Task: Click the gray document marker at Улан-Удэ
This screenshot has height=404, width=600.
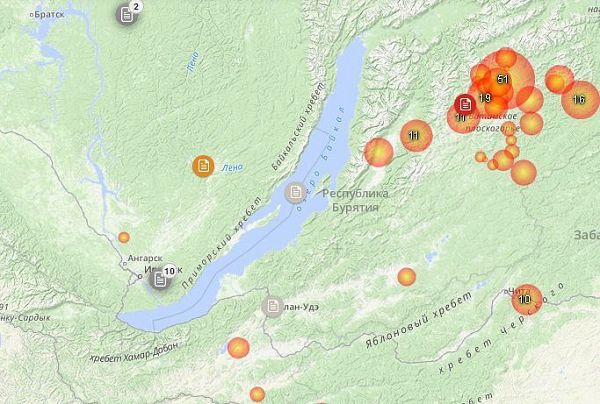Action: click(272, 306)
